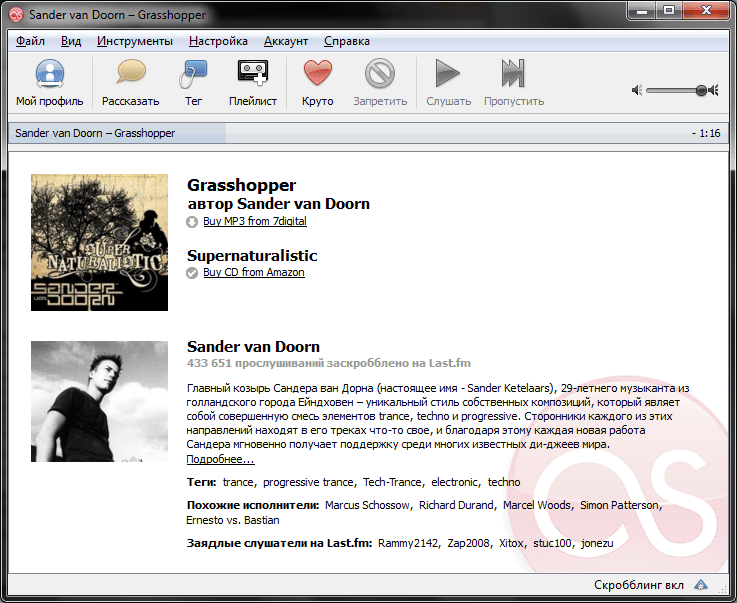Click the Скробблинг вкл status text
The image size is (737, 603).
639,585
